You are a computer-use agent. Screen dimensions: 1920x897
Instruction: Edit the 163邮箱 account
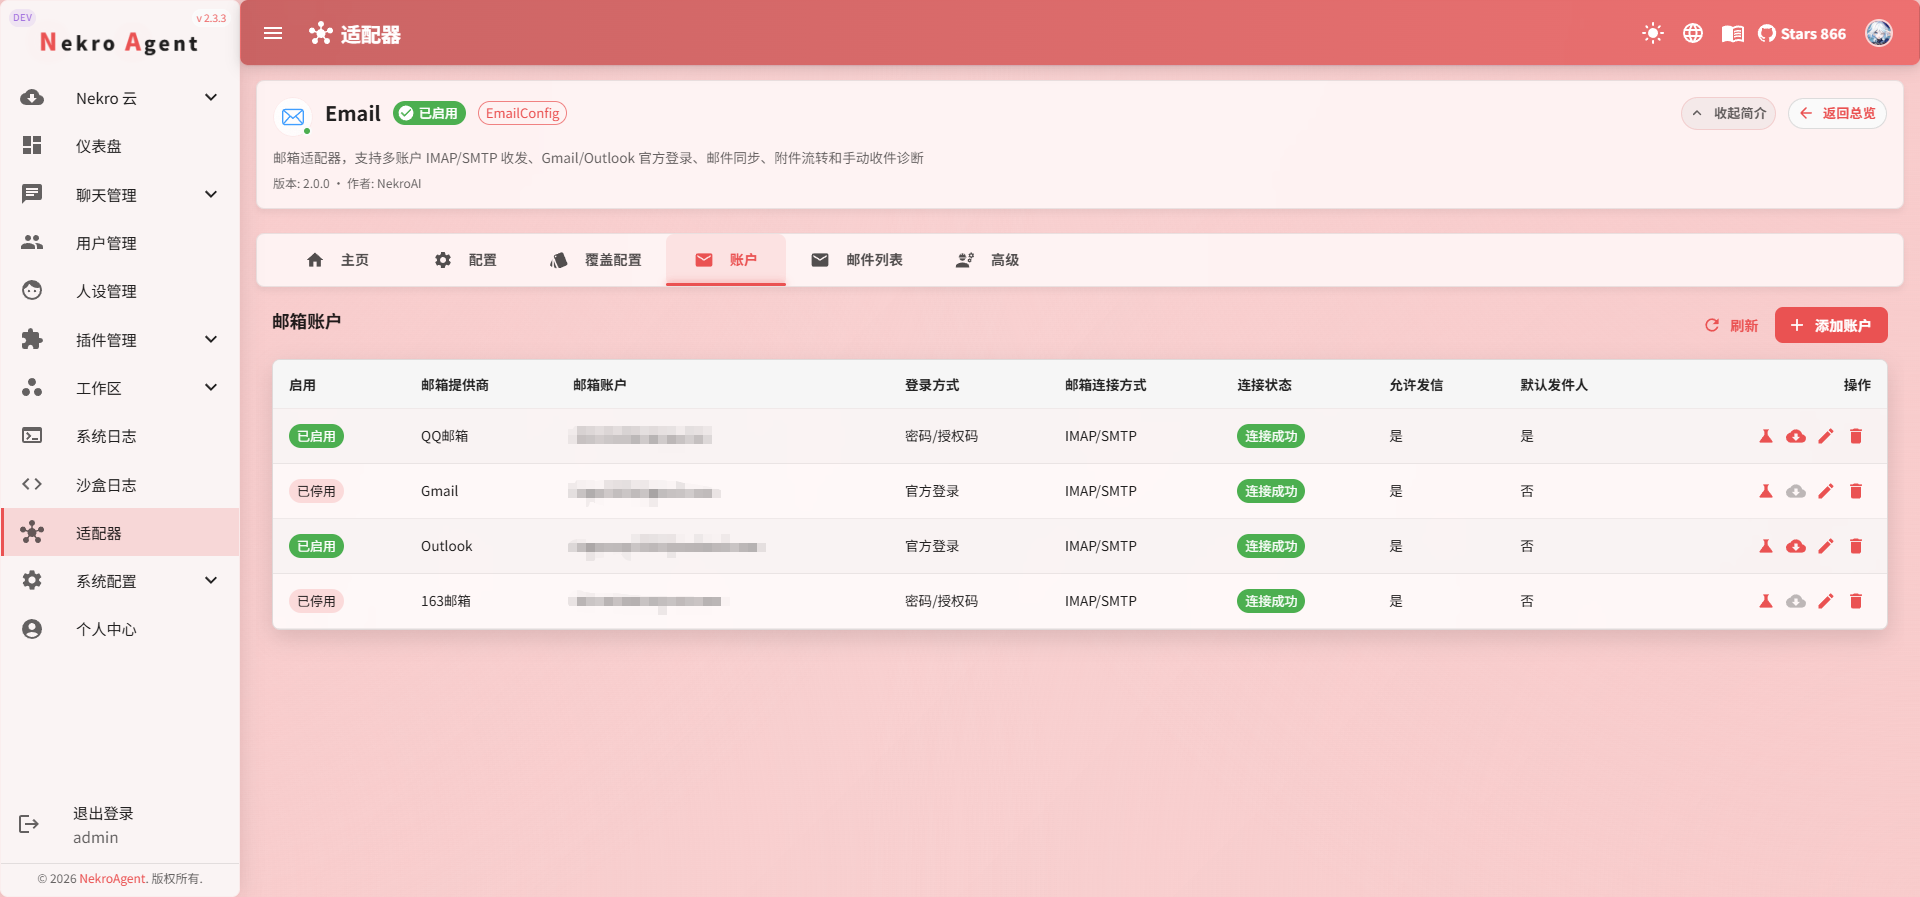click(1826, 601)
